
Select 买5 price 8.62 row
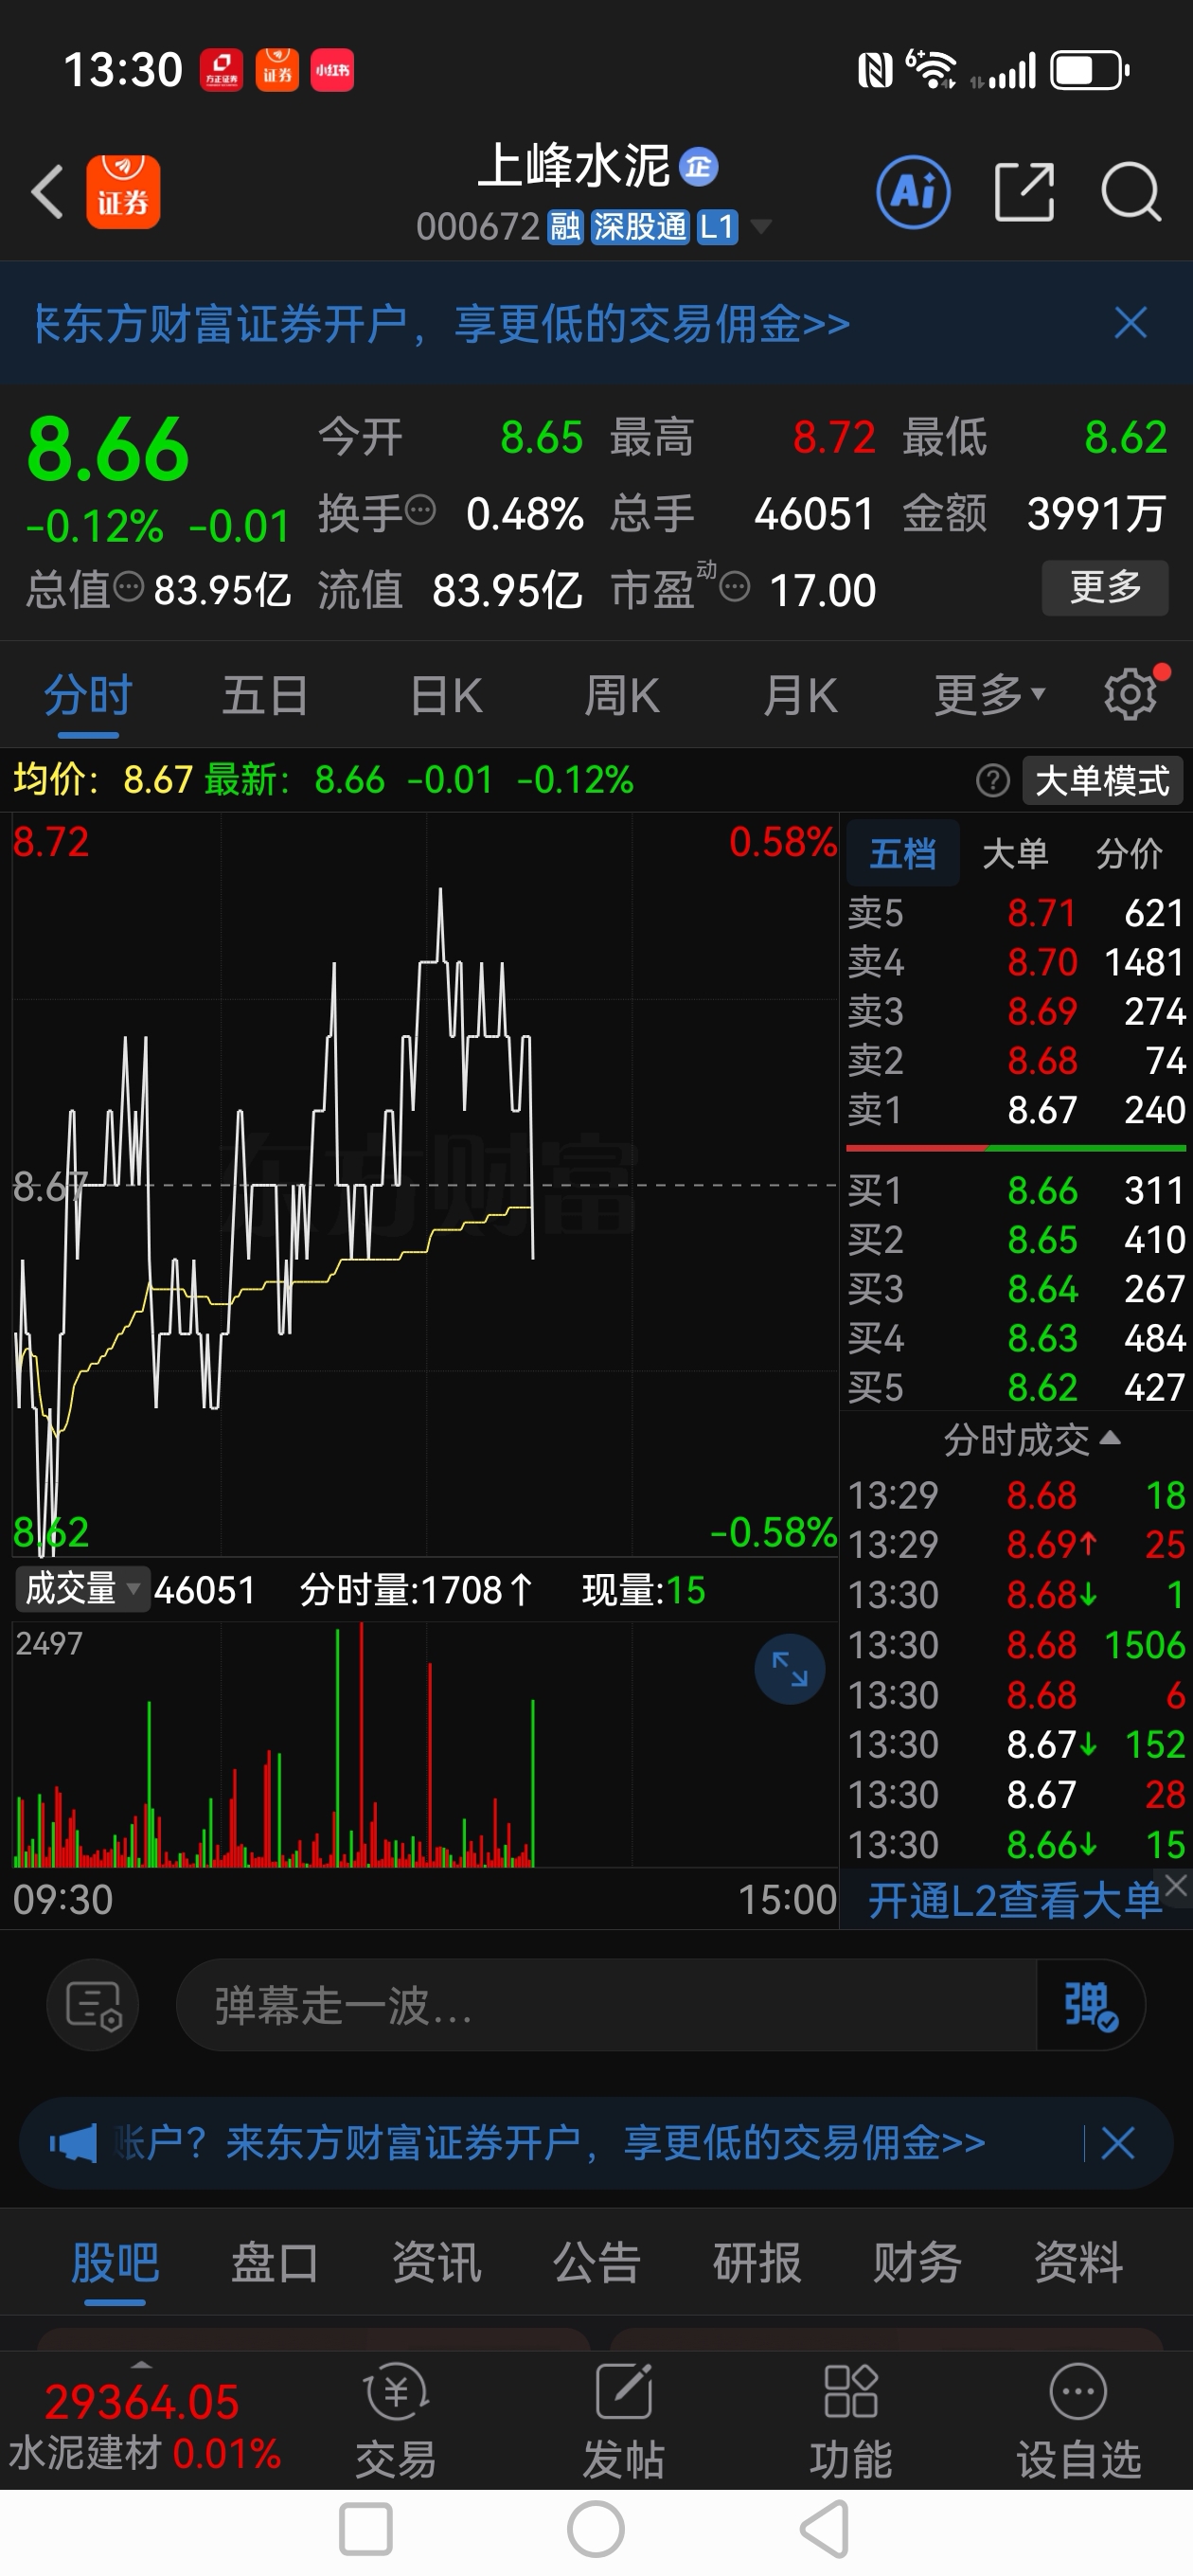(1016, 1387)
